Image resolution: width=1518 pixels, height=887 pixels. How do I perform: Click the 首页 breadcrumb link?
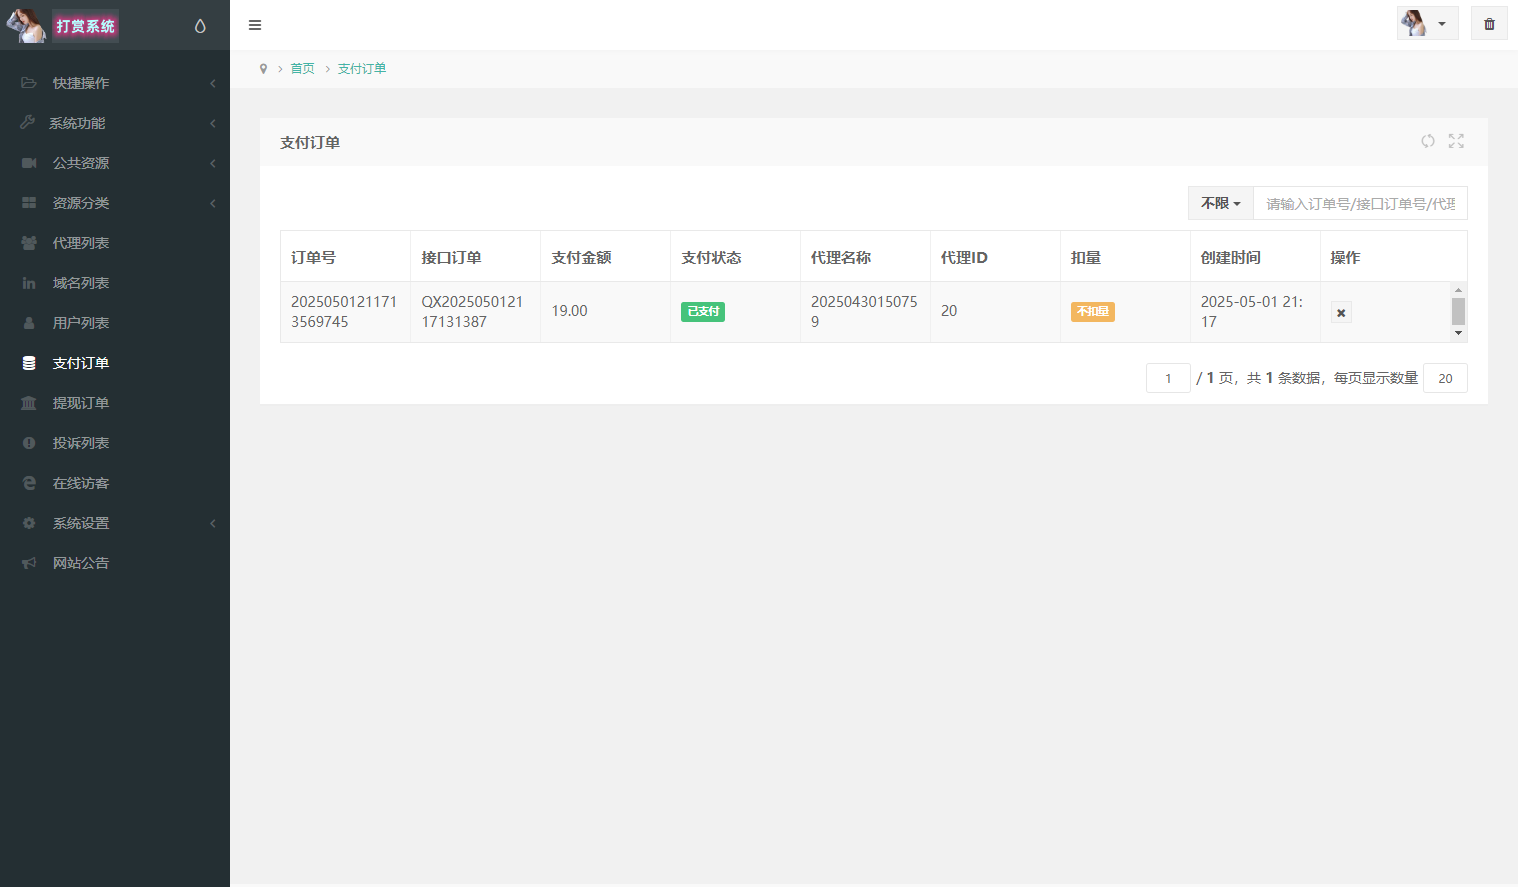(302, 69)
